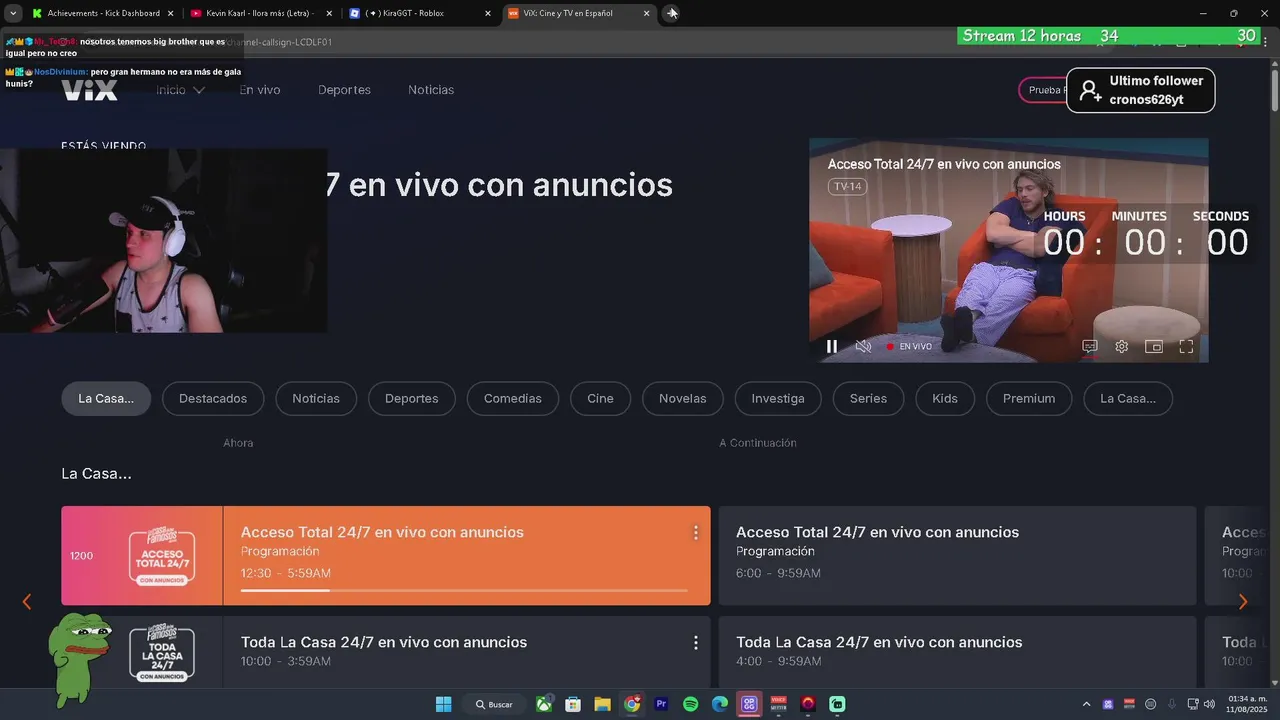Switch to KiraGGT - Roblox tab

coord(420,13)
